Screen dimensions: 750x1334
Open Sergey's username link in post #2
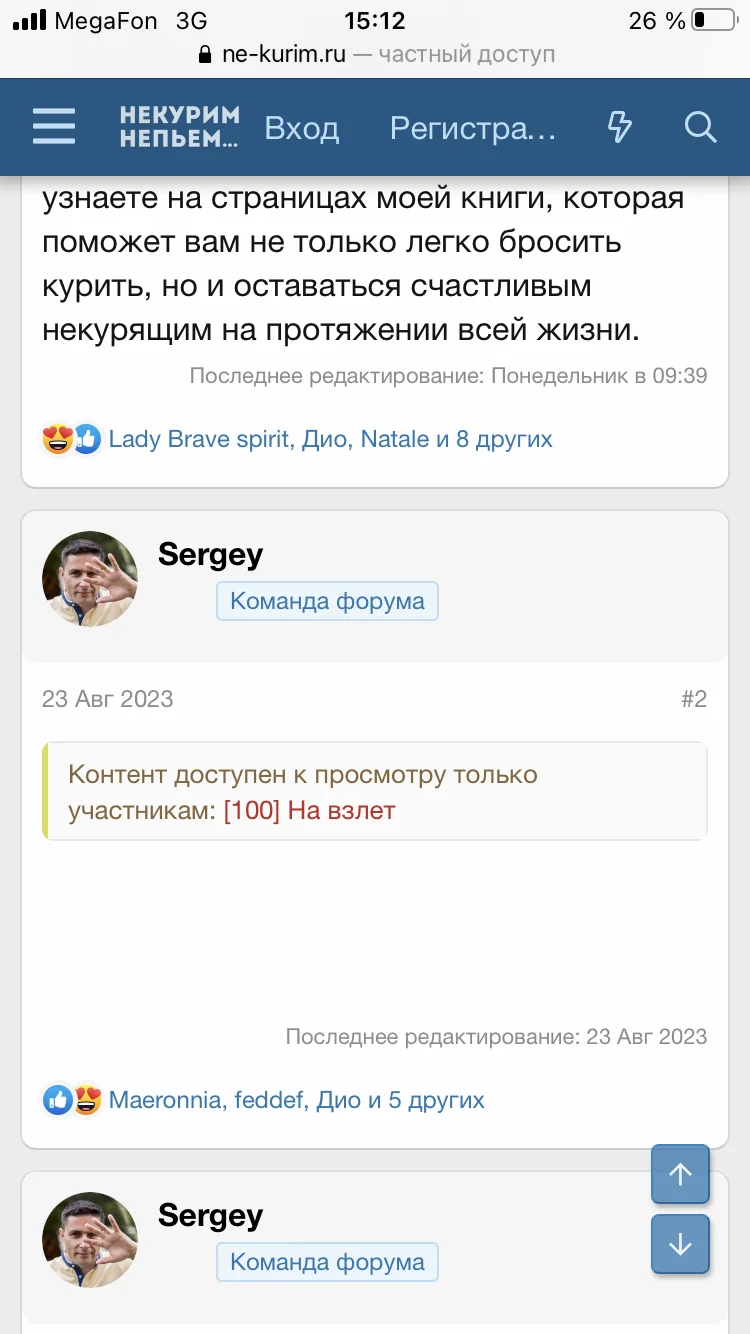[210, 554]
